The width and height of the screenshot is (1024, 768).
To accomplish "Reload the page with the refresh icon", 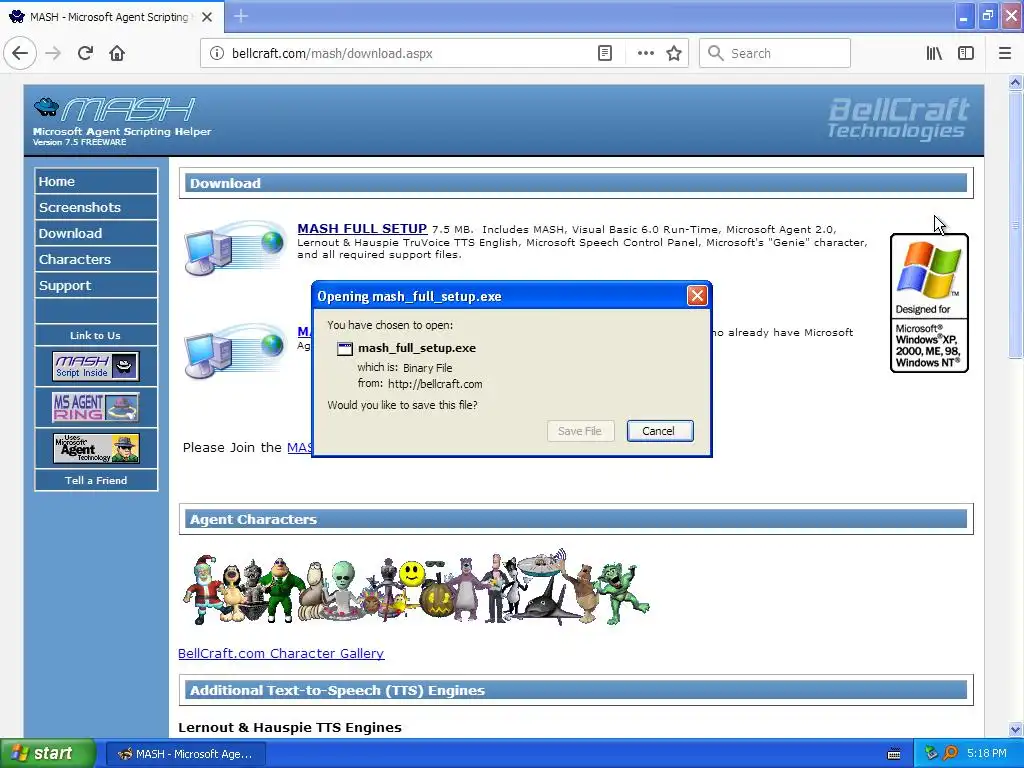I will coord(85,53).
